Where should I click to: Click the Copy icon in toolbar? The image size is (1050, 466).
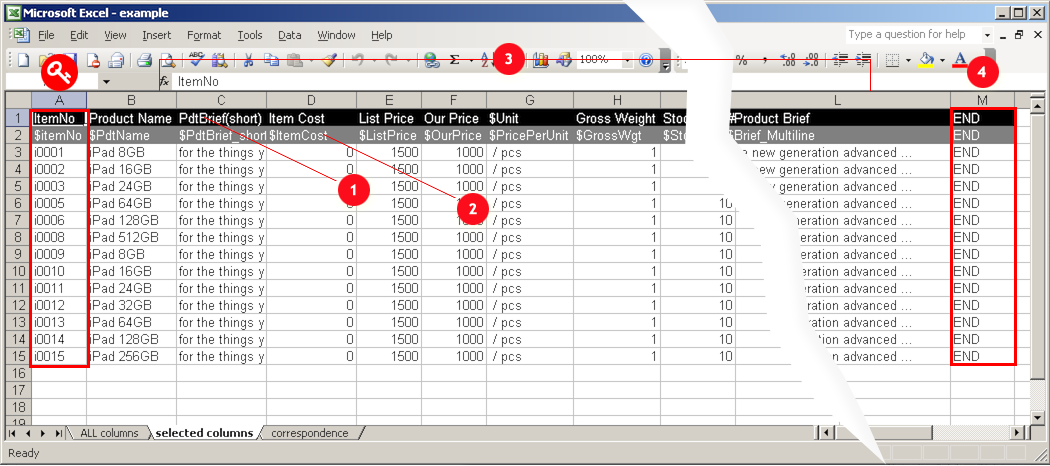coord(270,60)
